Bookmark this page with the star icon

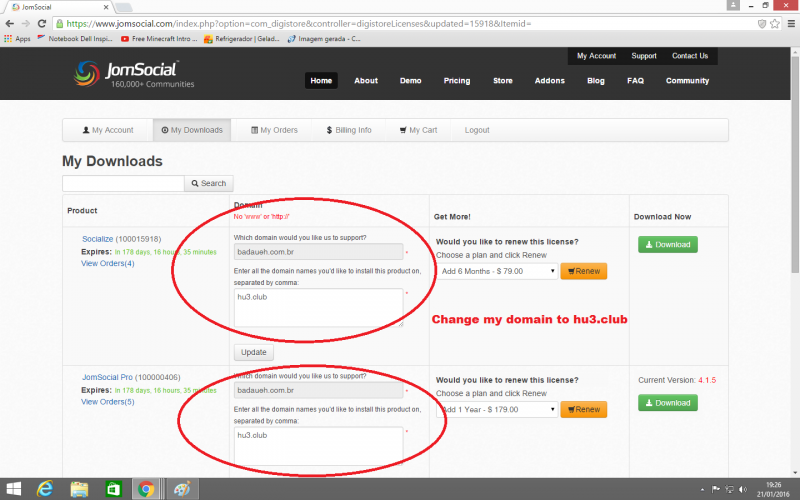coord(774,23)
